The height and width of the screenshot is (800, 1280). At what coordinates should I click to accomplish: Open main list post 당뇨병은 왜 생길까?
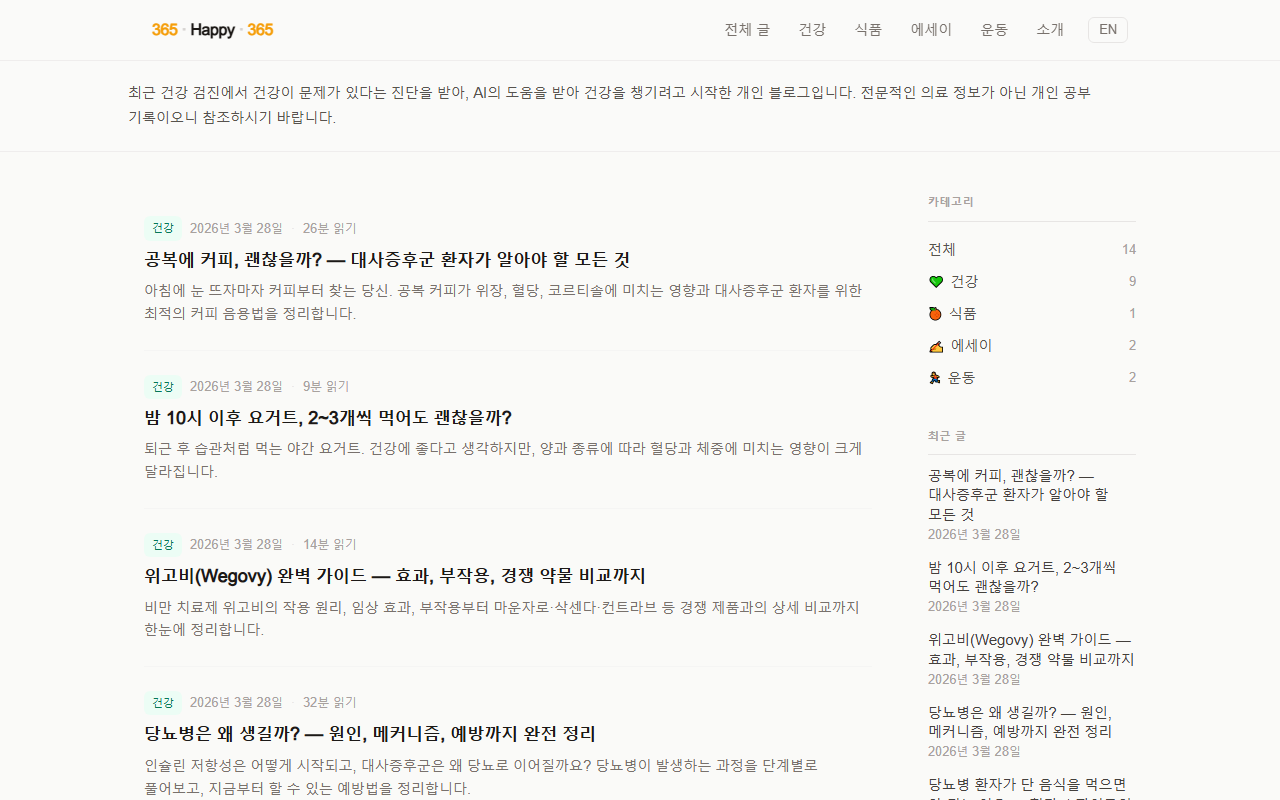tap(370, 734)
